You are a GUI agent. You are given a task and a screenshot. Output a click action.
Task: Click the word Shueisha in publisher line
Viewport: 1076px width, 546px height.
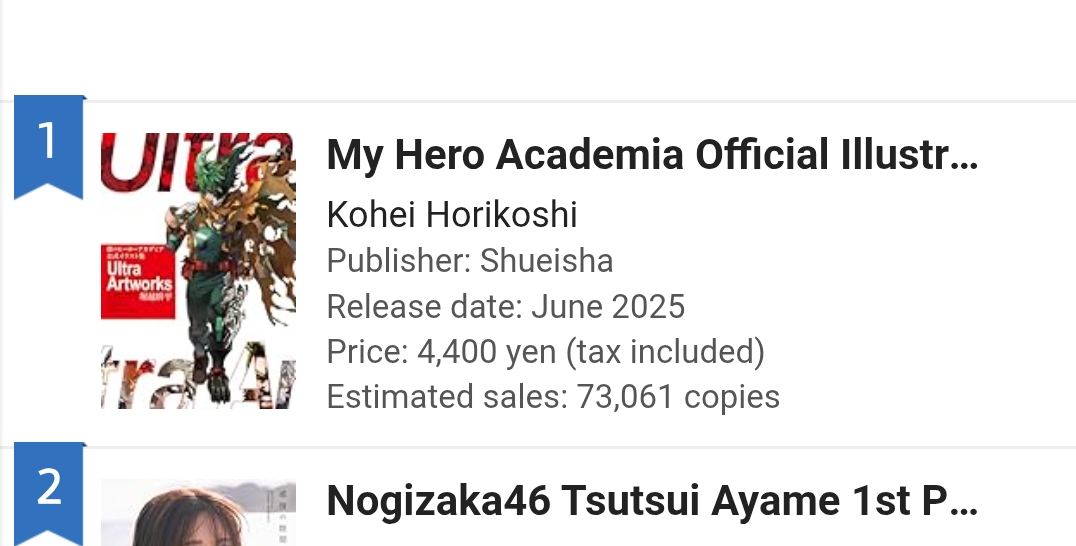[546, 261]
